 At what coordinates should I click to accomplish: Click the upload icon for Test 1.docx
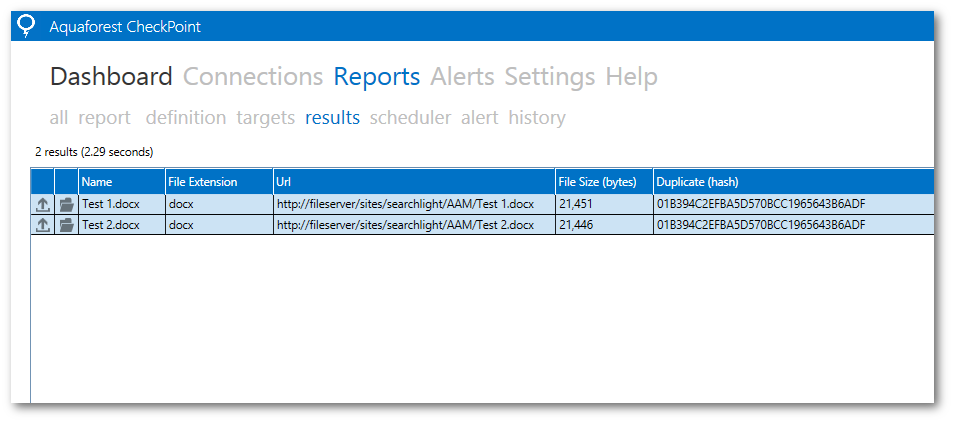(43, 204)
